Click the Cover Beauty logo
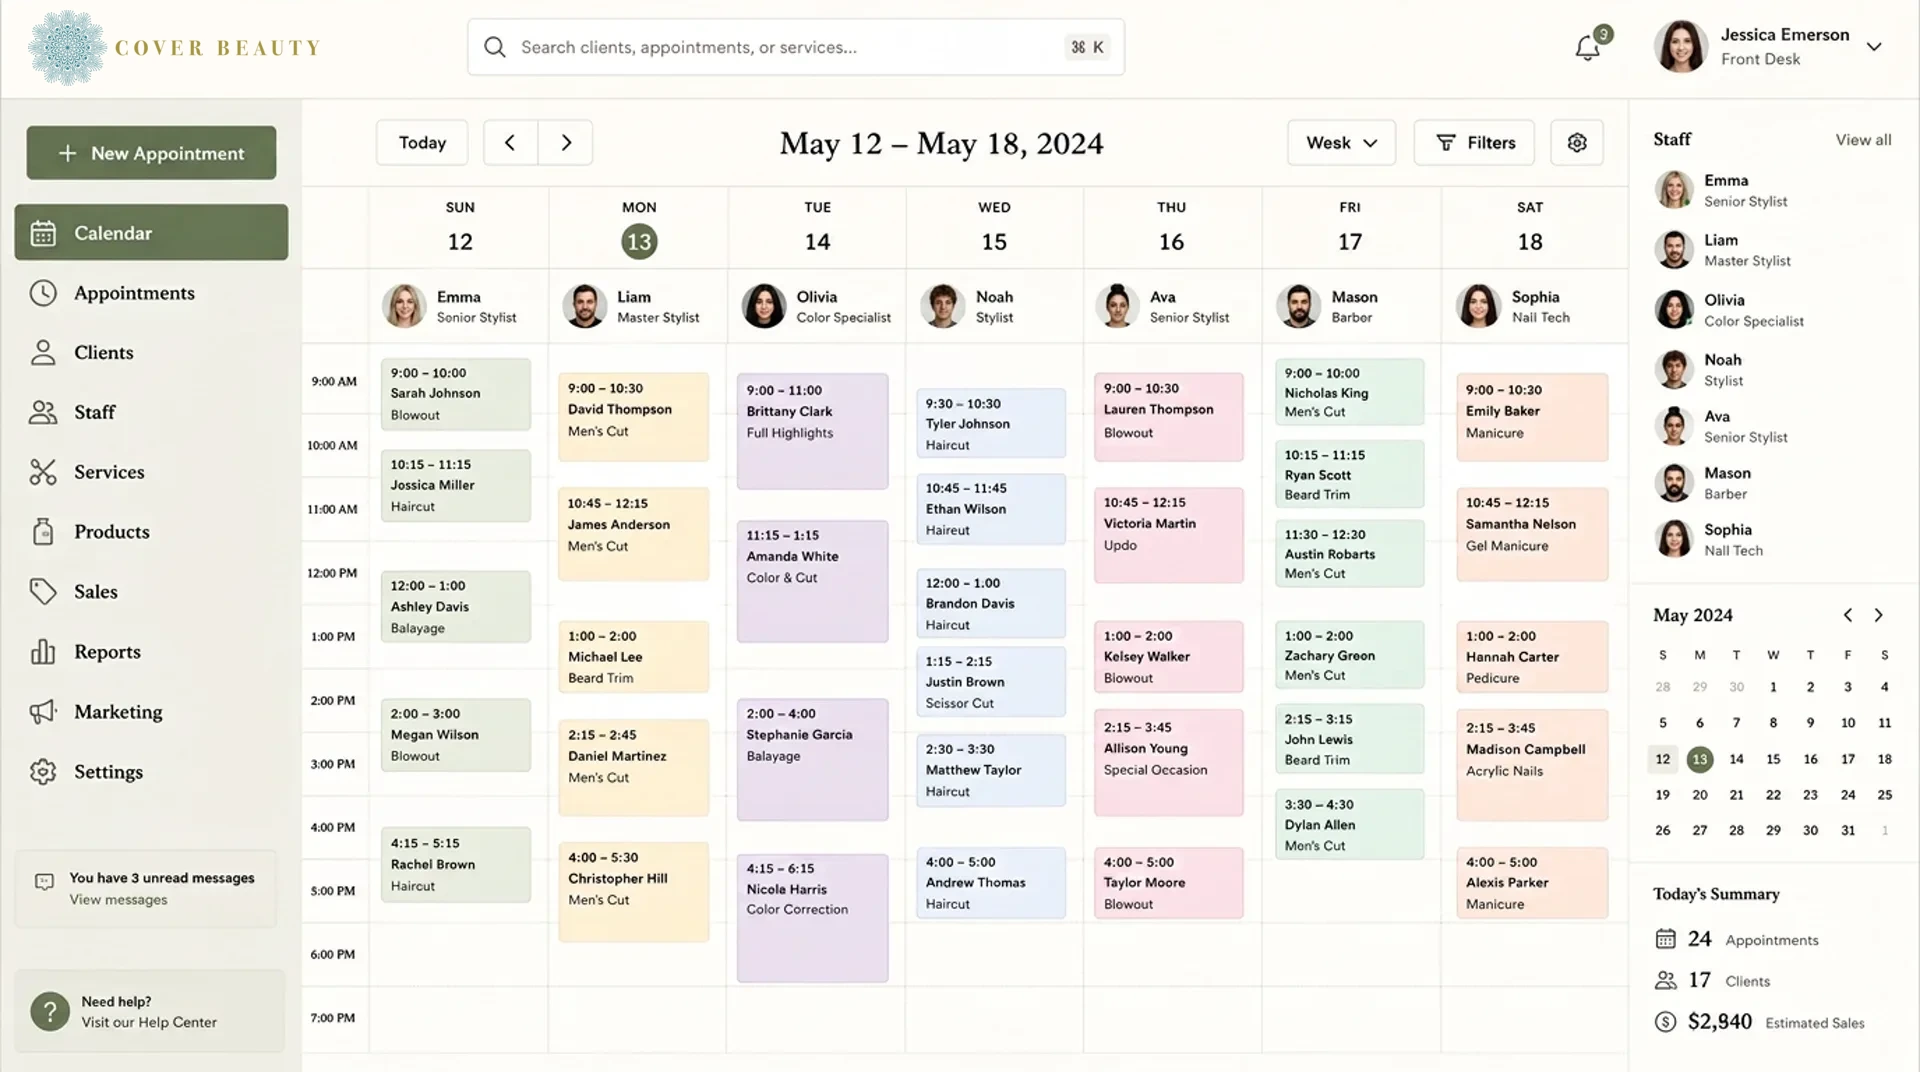 [x=175, y=47]
